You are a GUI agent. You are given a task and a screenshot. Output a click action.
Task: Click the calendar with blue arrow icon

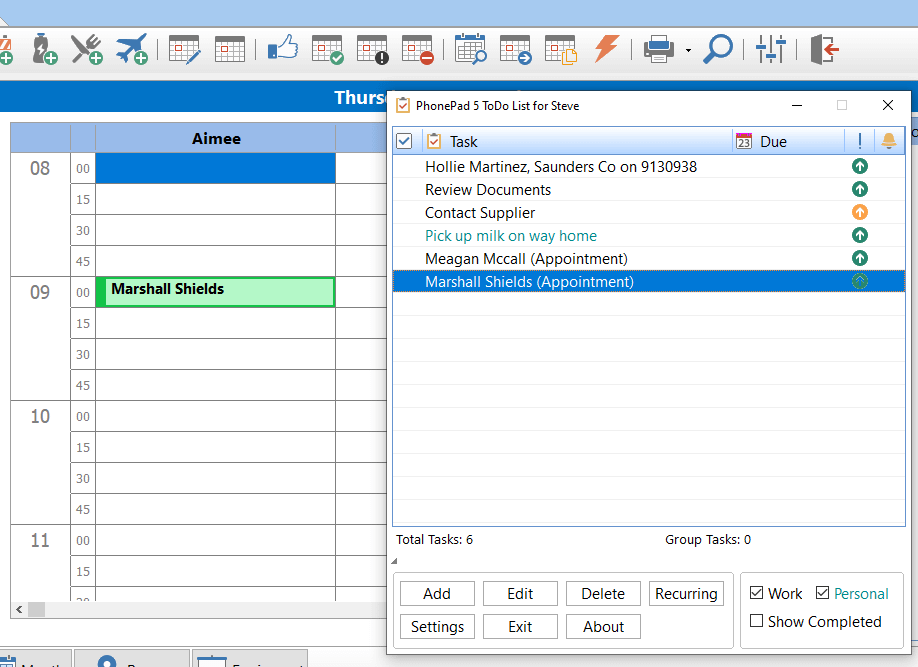[x=516, y=49]
